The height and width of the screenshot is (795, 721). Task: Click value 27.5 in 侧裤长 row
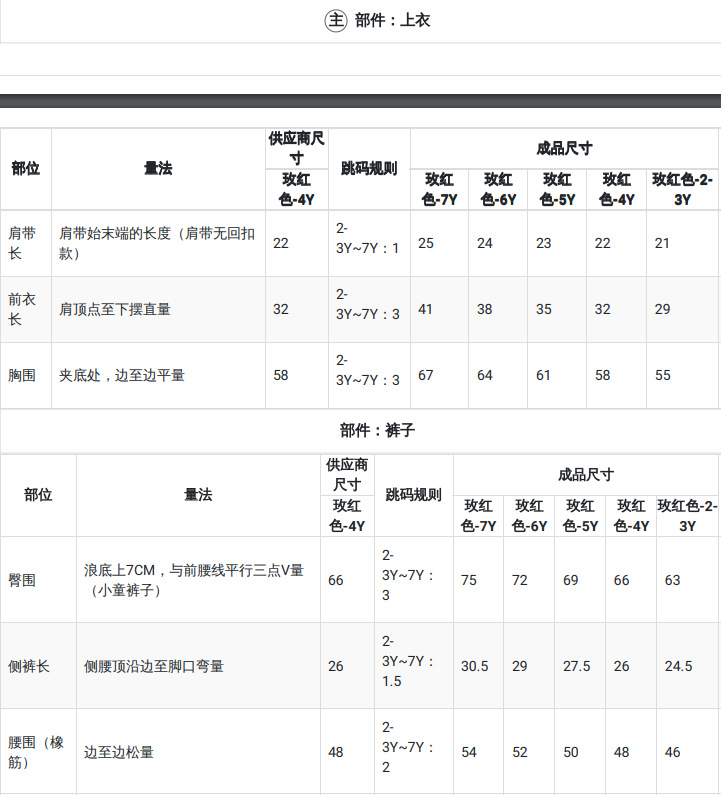pyautogui.click(x=576, y=666)
